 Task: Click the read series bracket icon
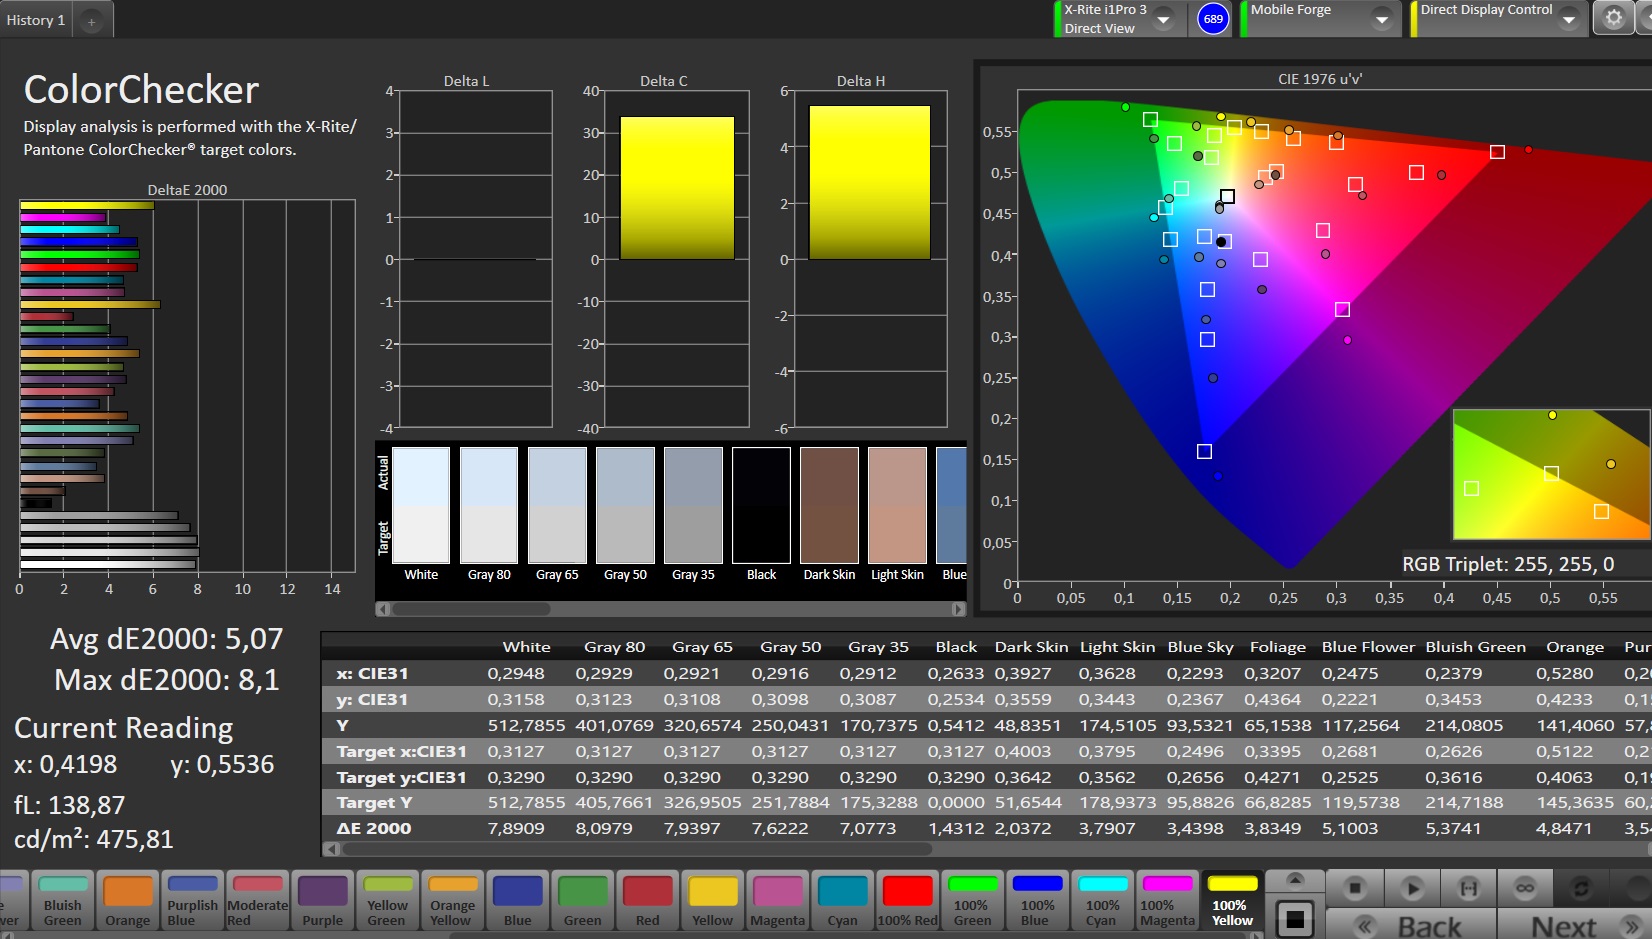1468,888
